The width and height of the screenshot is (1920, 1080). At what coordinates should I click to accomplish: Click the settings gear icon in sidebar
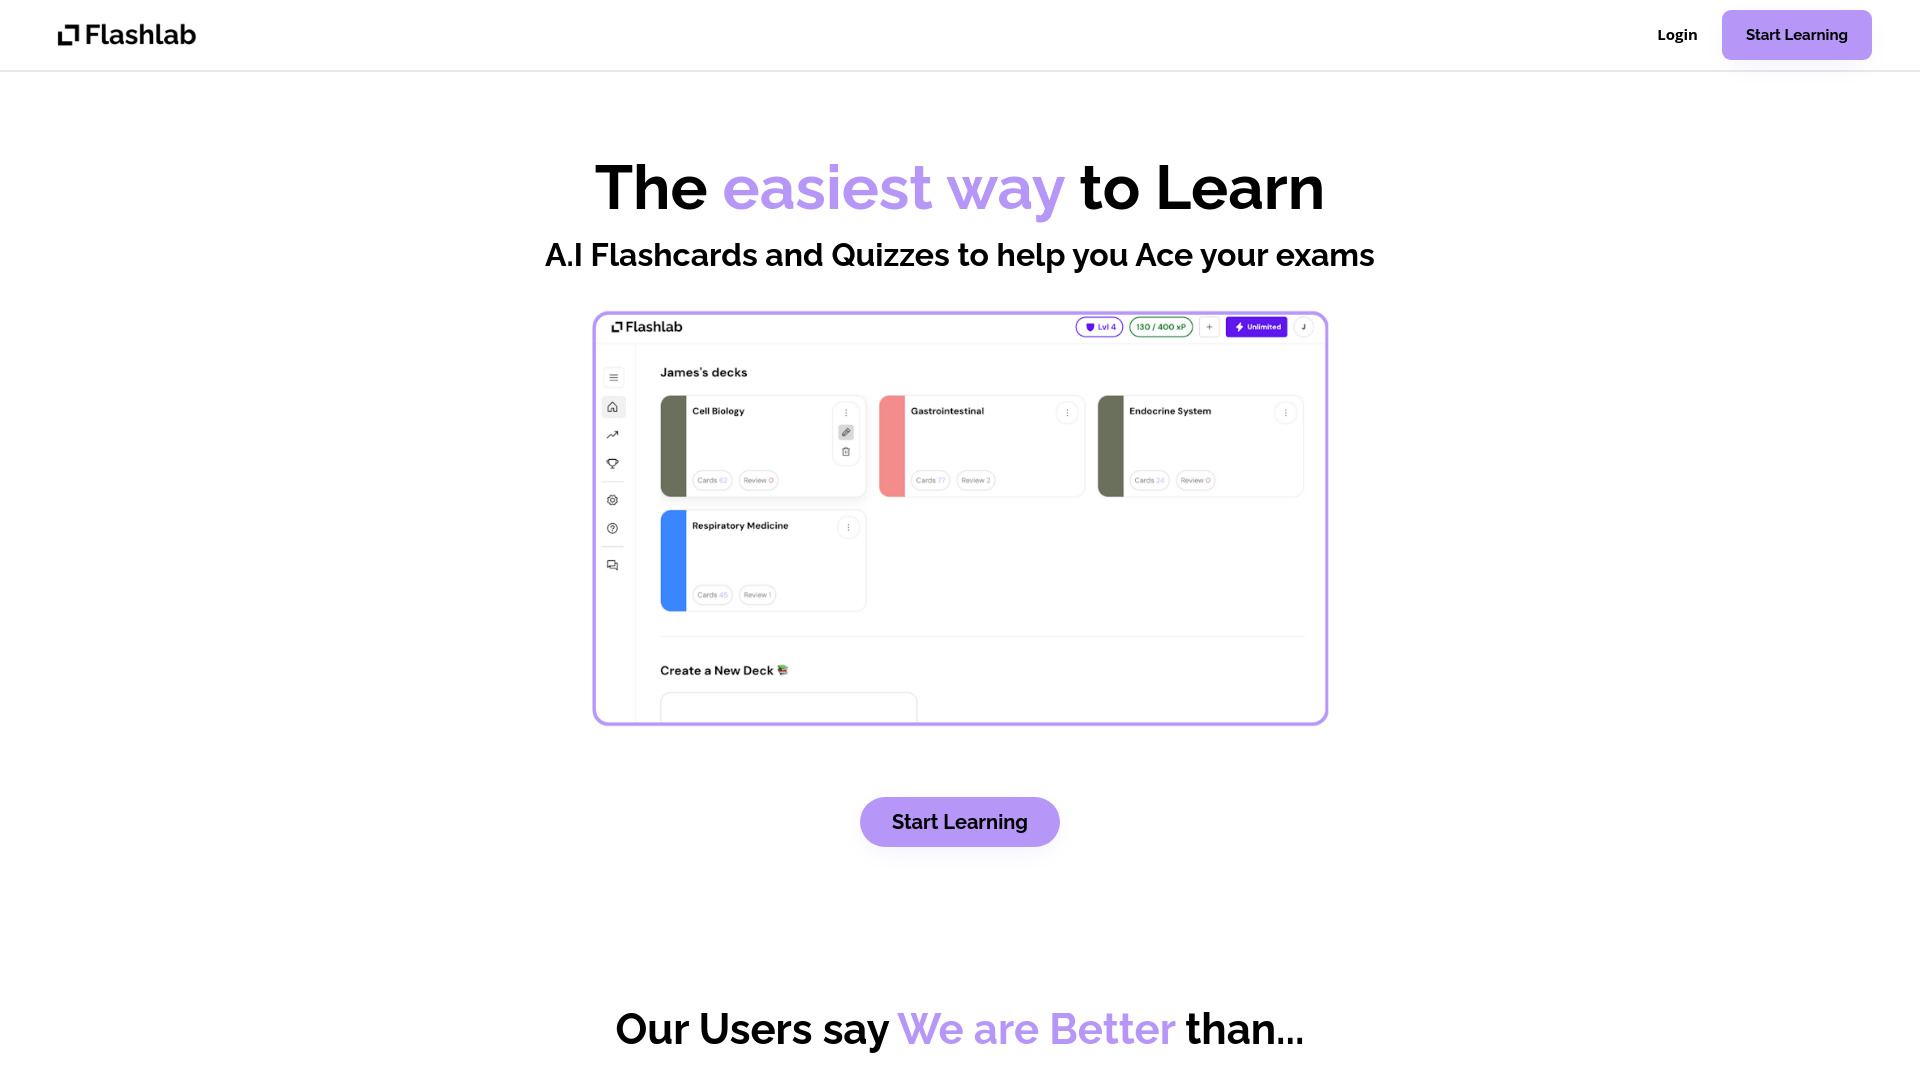coord(613,500)
